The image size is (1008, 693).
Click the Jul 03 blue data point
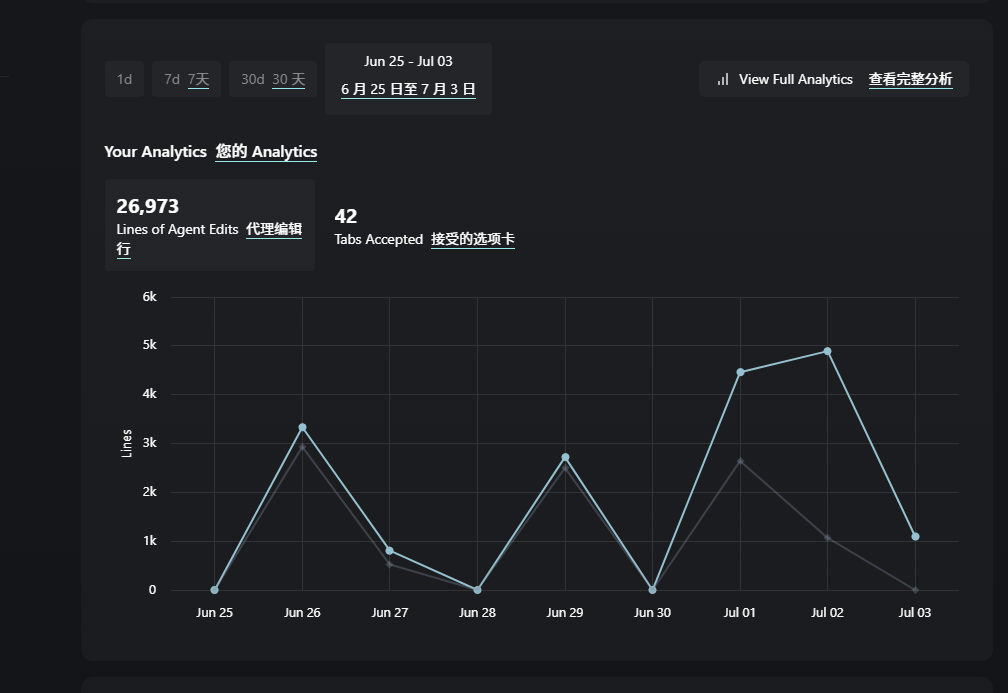pyautogui.click(x=915, y=537)
